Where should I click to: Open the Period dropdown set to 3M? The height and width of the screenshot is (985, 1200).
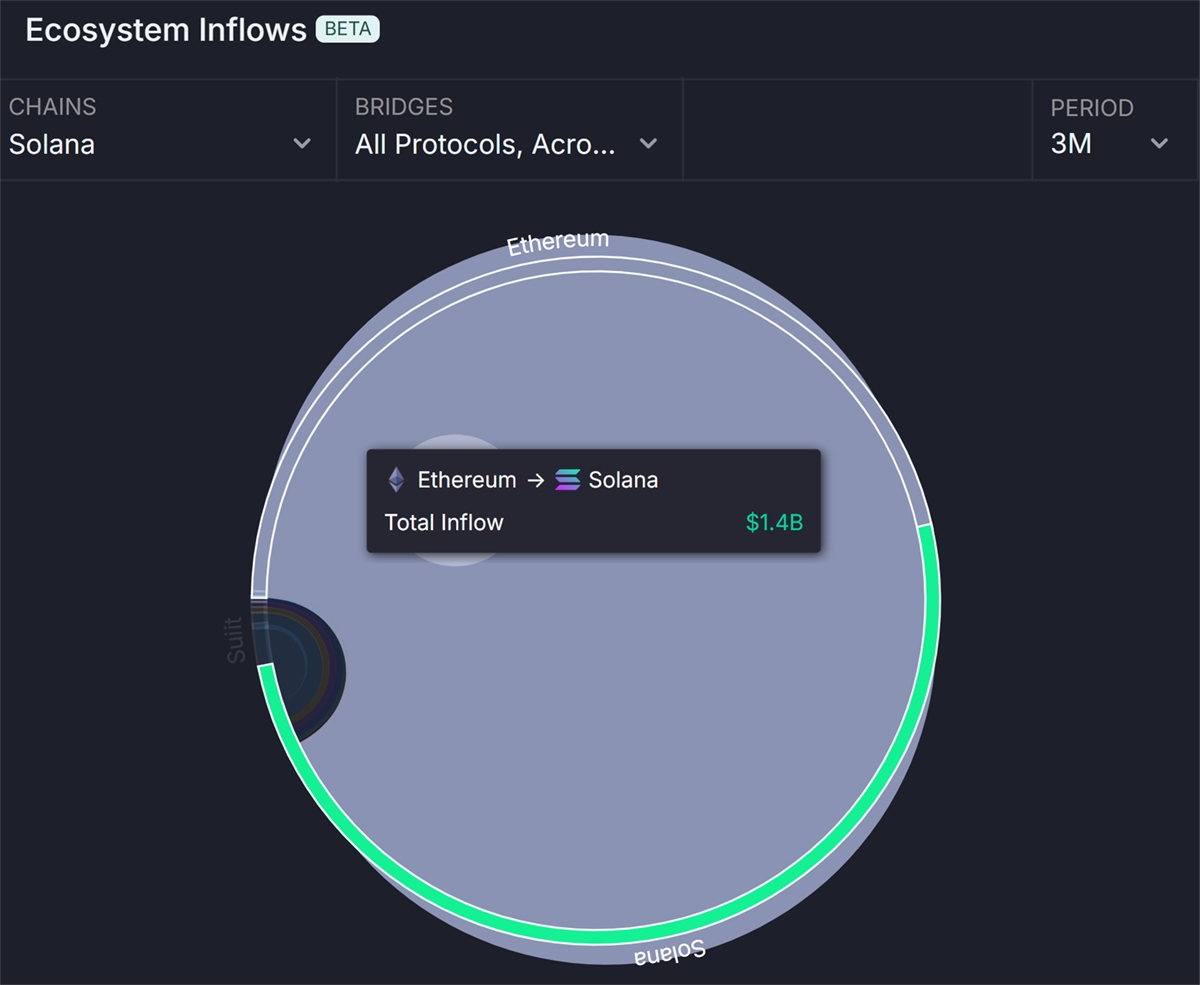1115,130
